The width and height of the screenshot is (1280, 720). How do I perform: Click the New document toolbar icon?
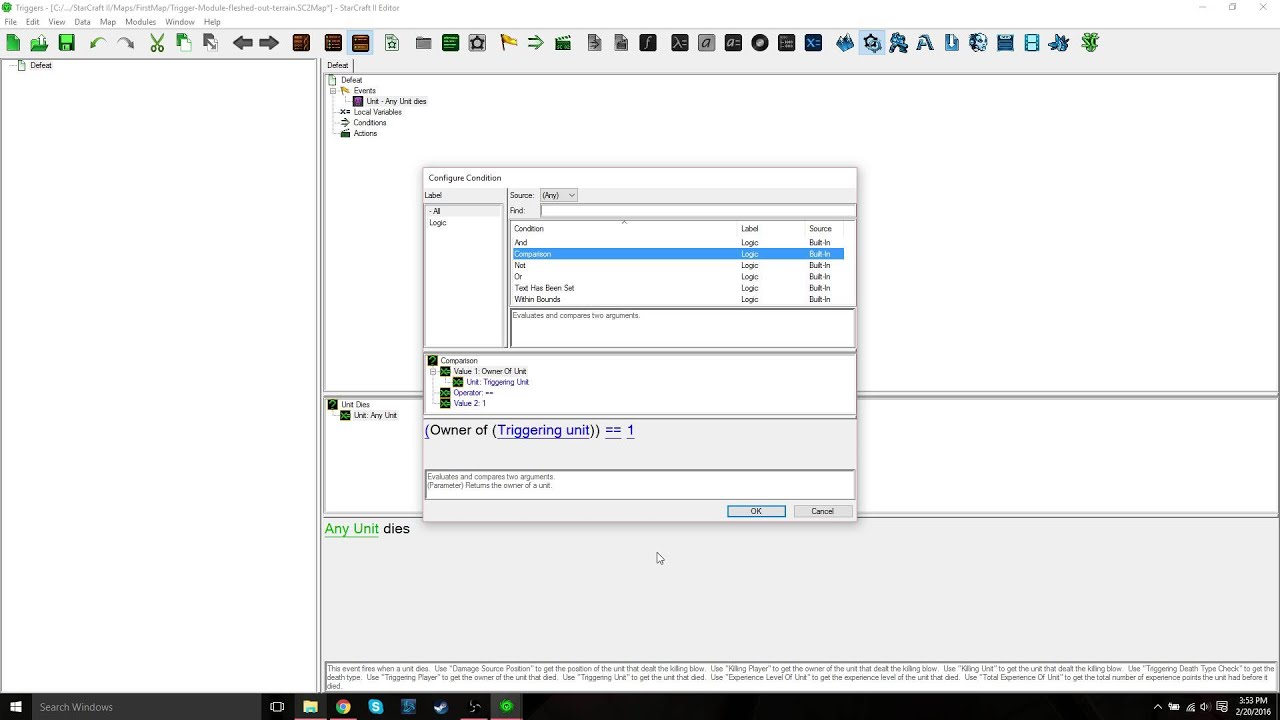(x=13, y=43)
